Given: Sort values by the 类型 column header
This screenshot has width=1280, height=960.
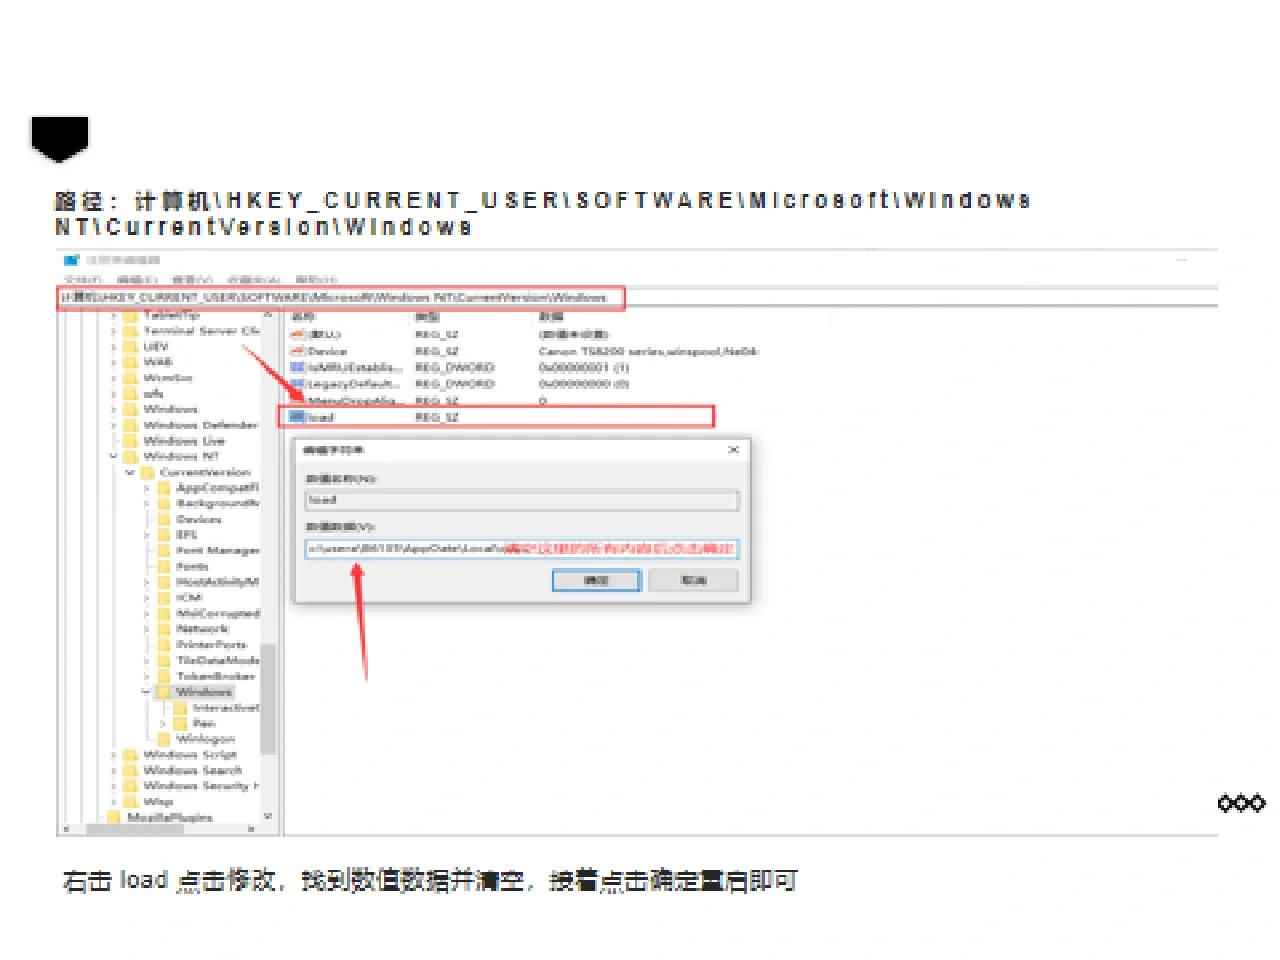Looking at the screenshot, I should [428, 317].
